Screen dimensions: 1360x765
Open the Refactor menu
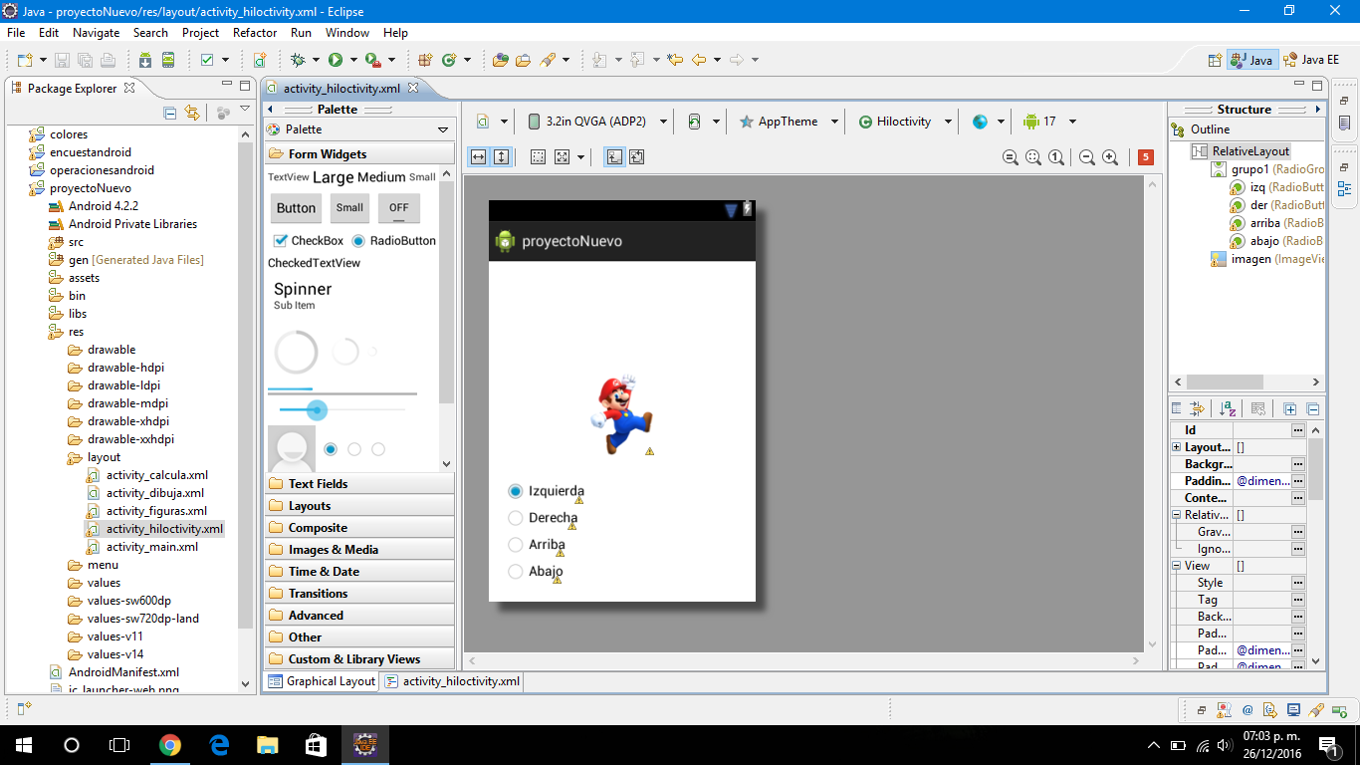(255, 33)
